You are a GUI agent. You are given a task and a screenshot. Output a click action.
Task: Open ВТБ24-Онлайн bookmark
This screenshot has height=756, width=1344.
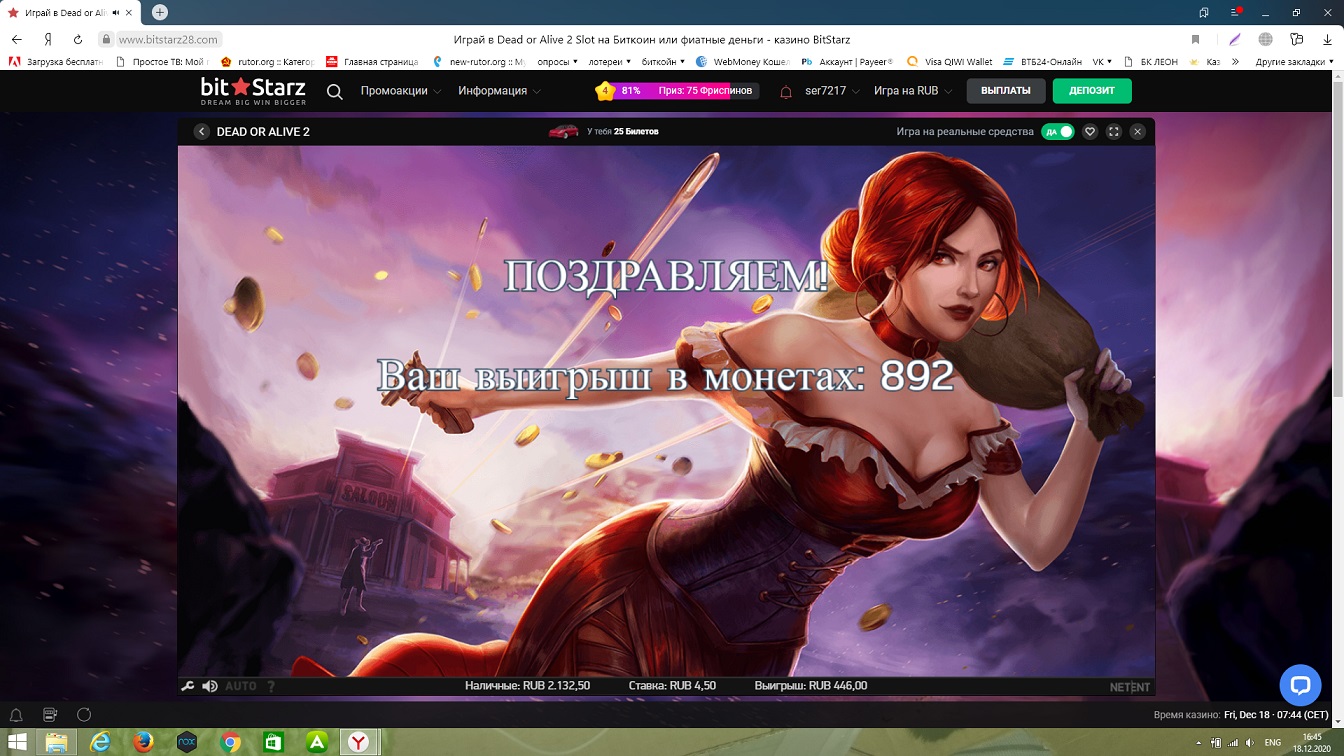pos(1042,61)
